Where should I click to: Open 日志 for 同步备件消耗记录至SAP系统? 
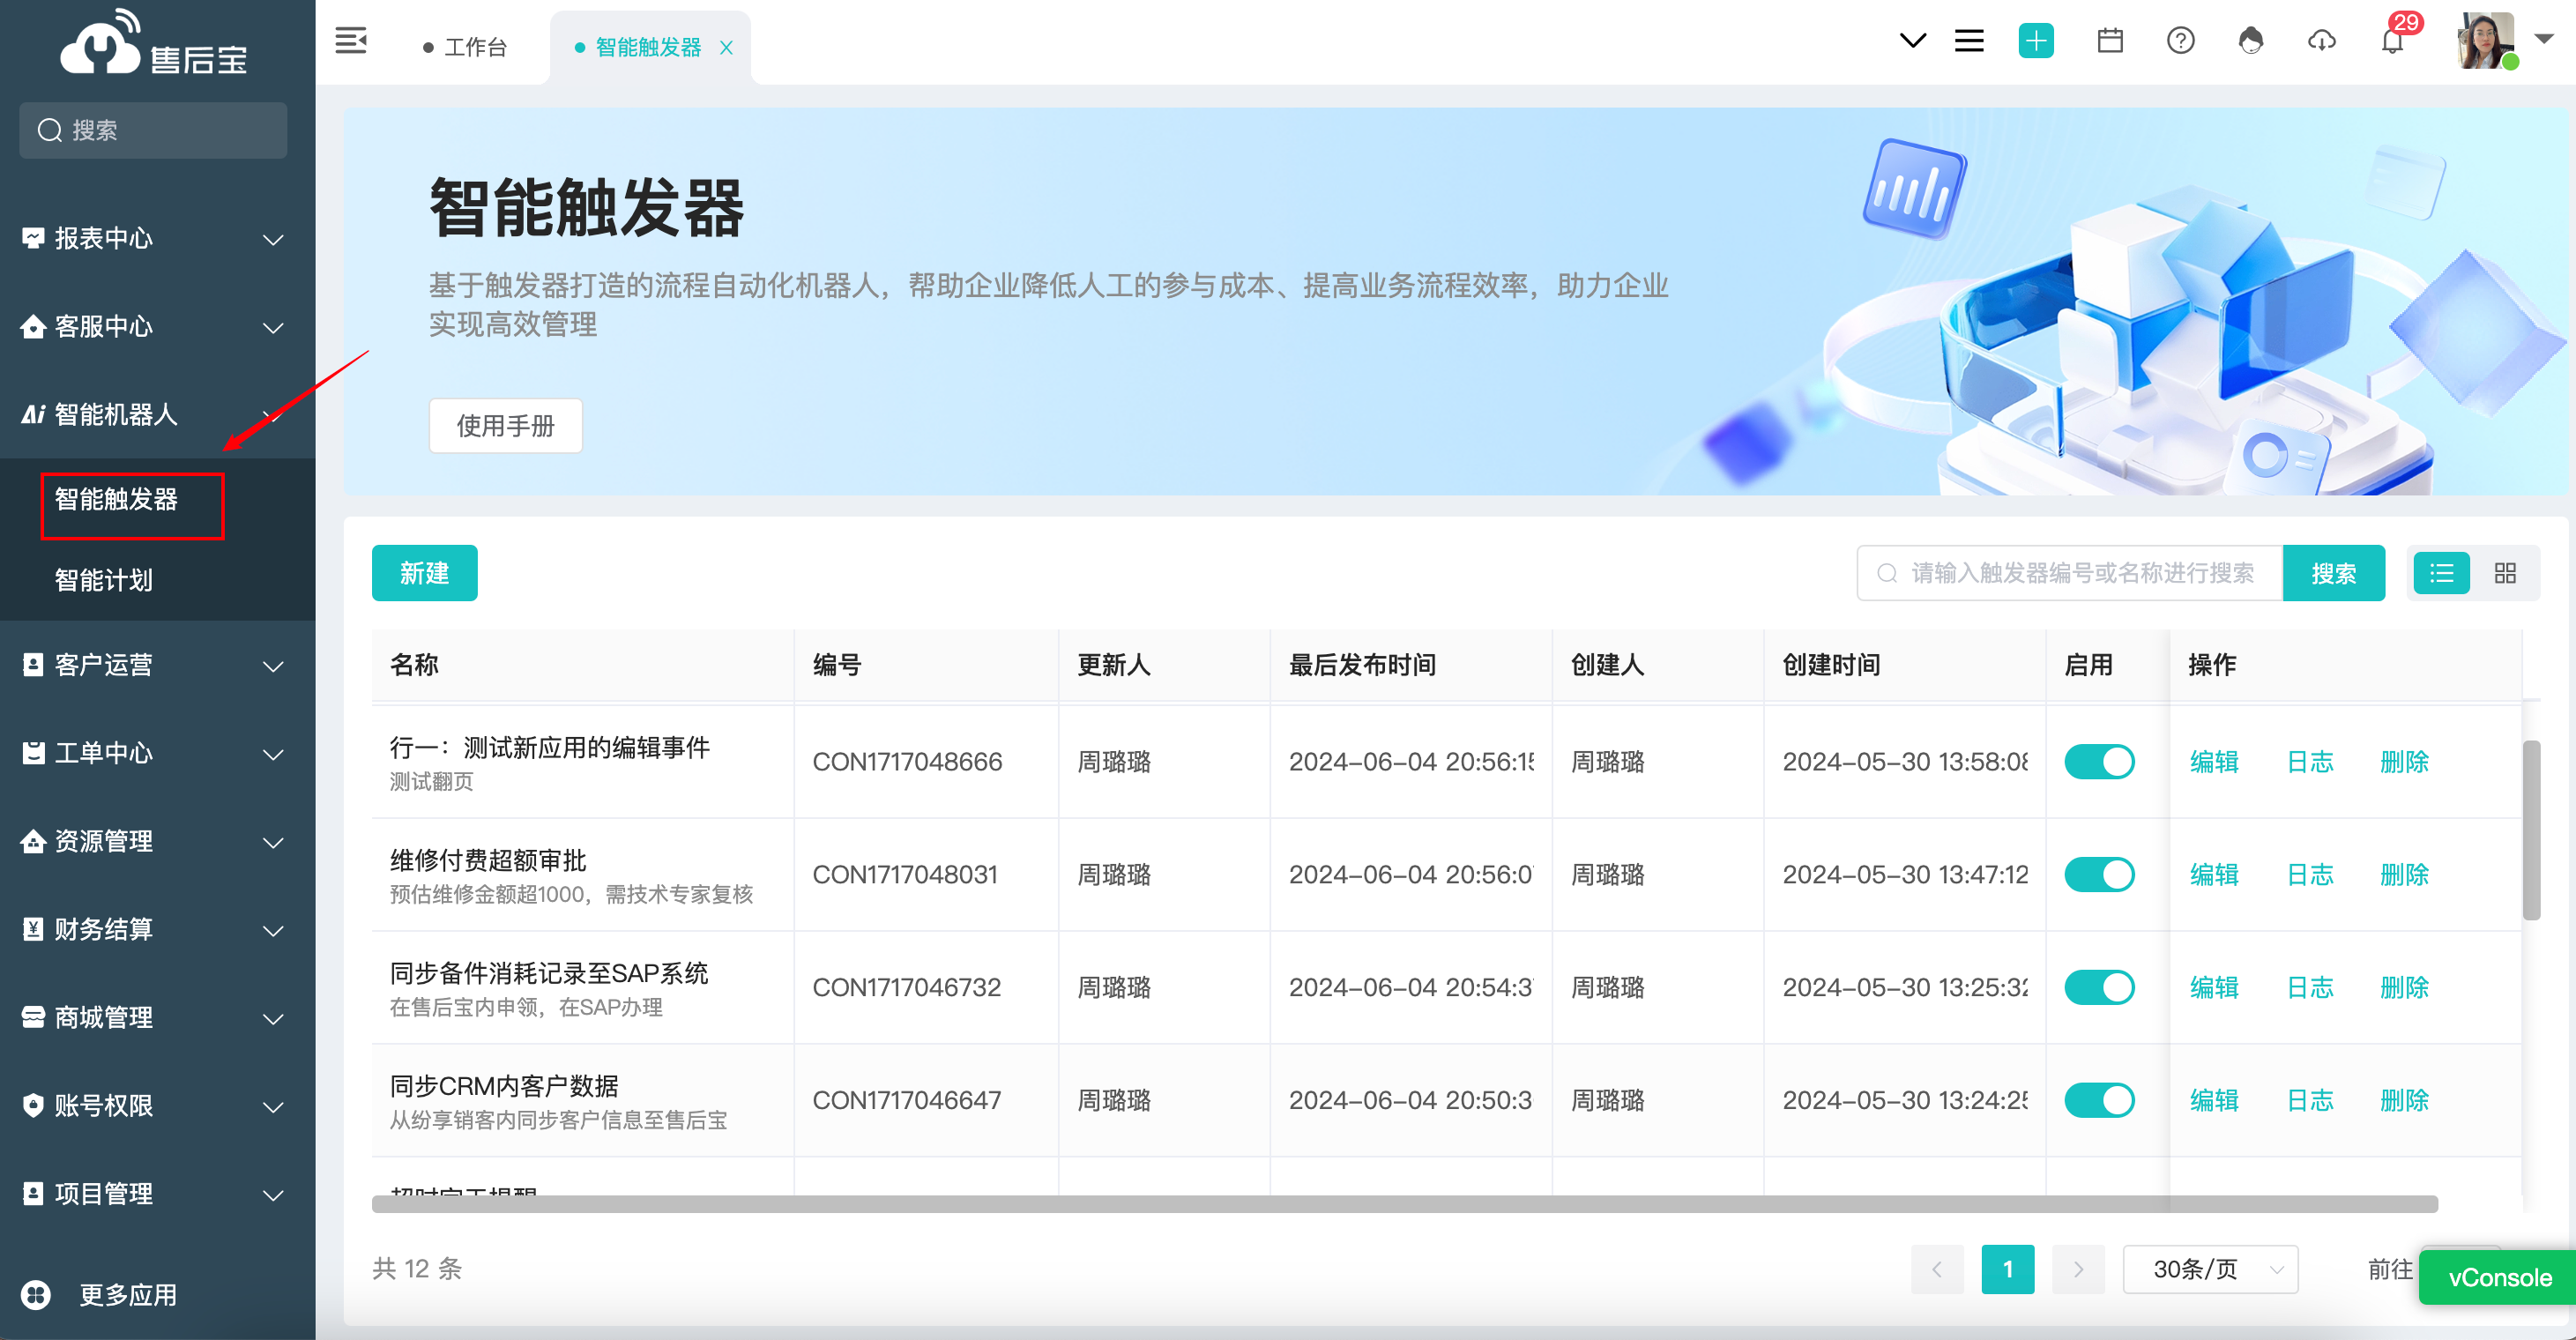tap(2310, 988)
